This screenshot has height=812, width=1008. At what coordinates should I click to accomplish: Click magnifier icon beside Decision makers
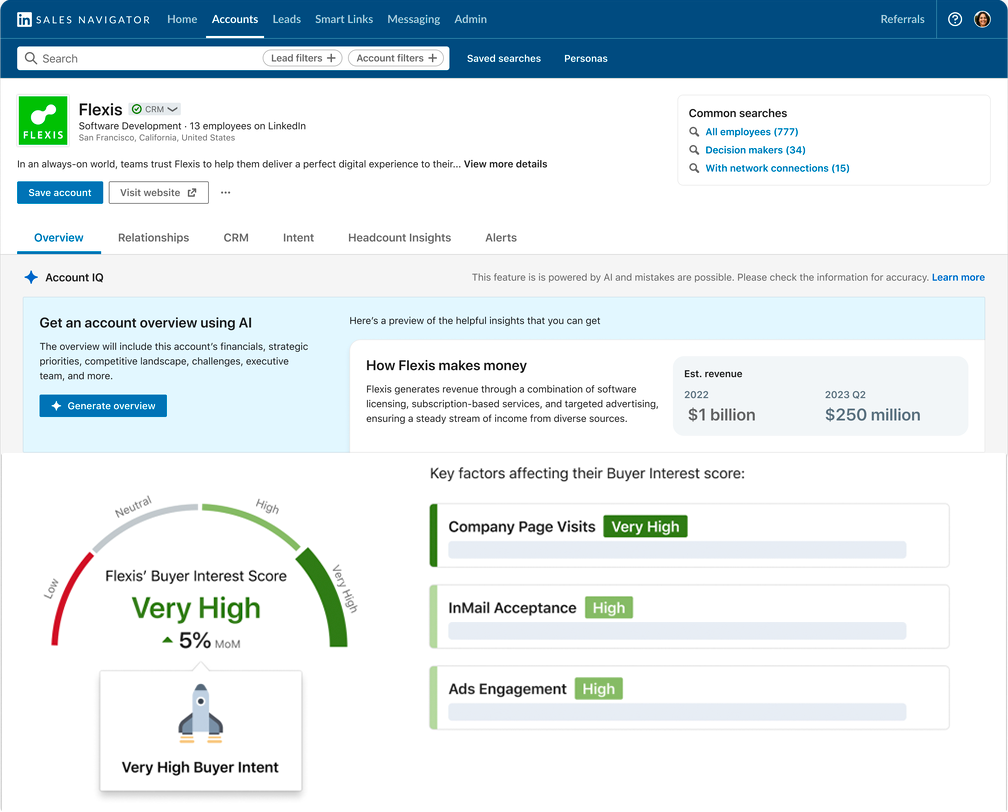694,150
